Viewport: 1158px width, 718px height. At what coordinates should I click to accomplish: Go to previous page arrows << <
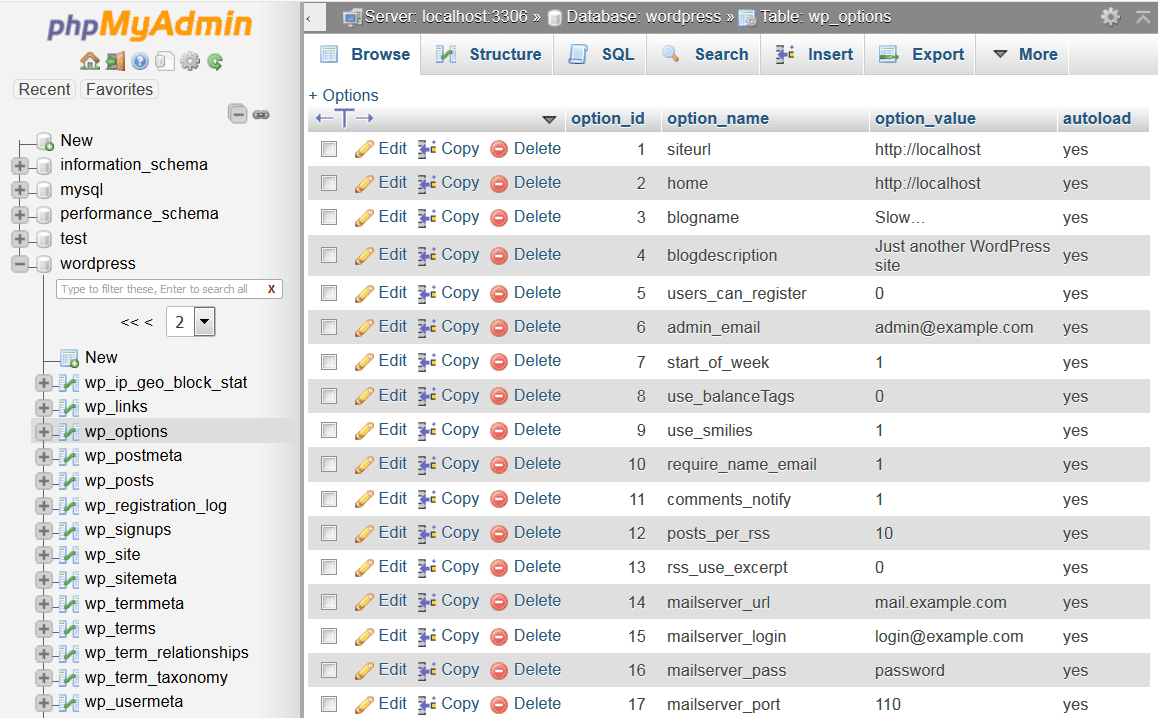[137, 322]
